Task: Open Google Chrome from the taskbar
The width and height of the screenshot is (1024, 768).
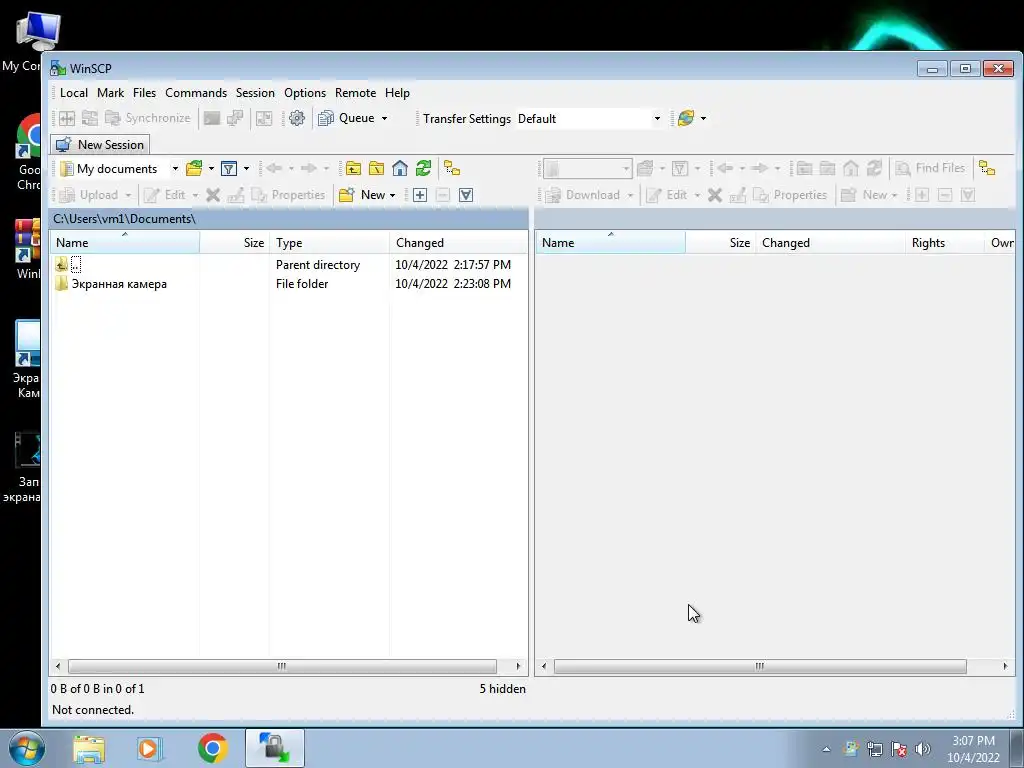Action: pos(212,748)
